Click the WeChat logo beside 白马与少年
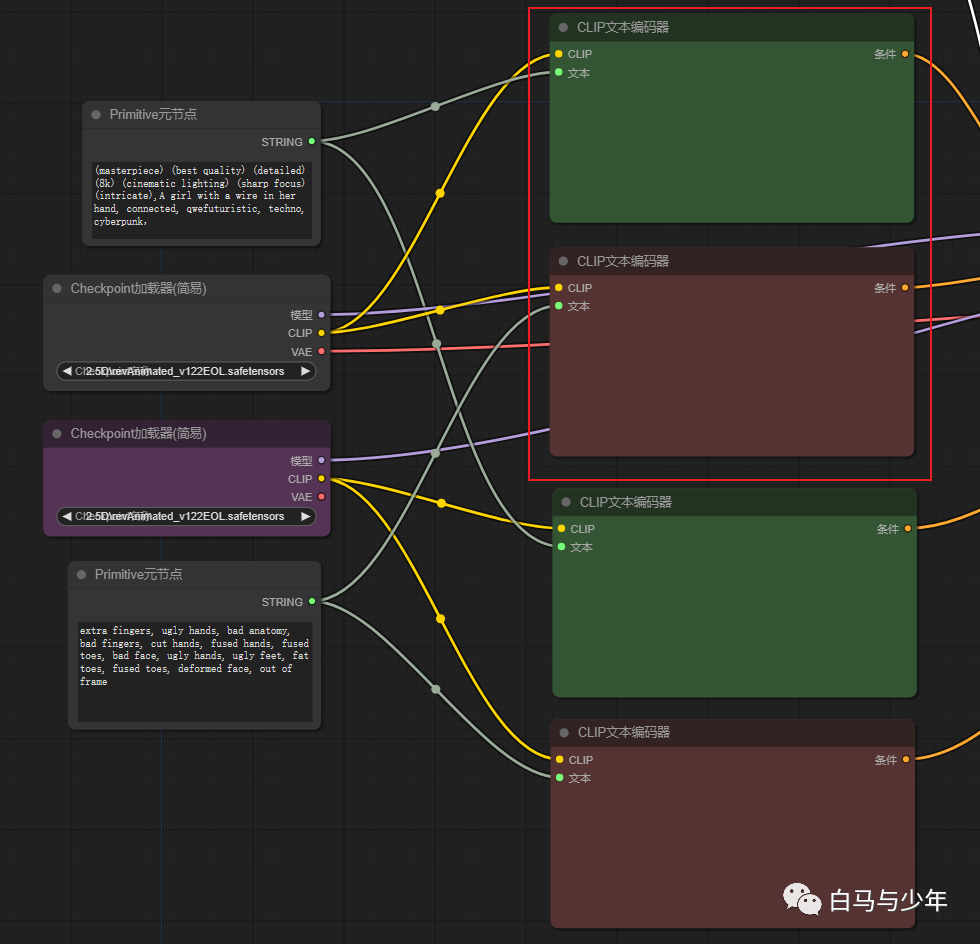 click(x=801, y=898)
